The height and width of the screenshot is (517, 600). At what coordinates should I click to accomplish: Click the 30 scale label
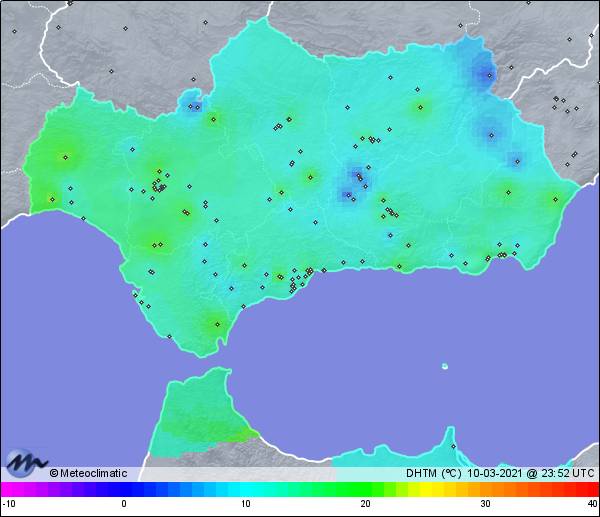(x=486, y=504)
